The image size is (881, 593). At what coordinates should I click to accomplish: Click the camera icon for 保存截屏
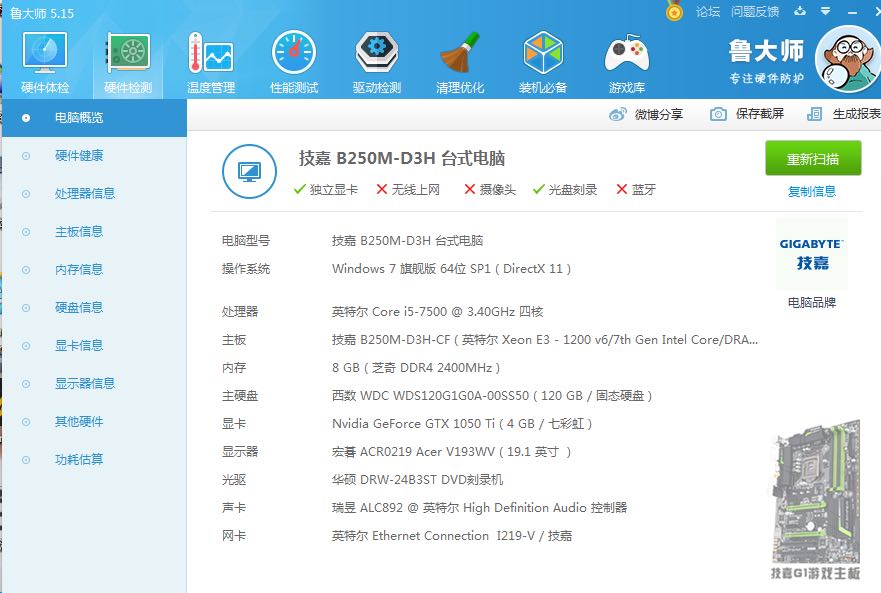[x=717, y=115]
